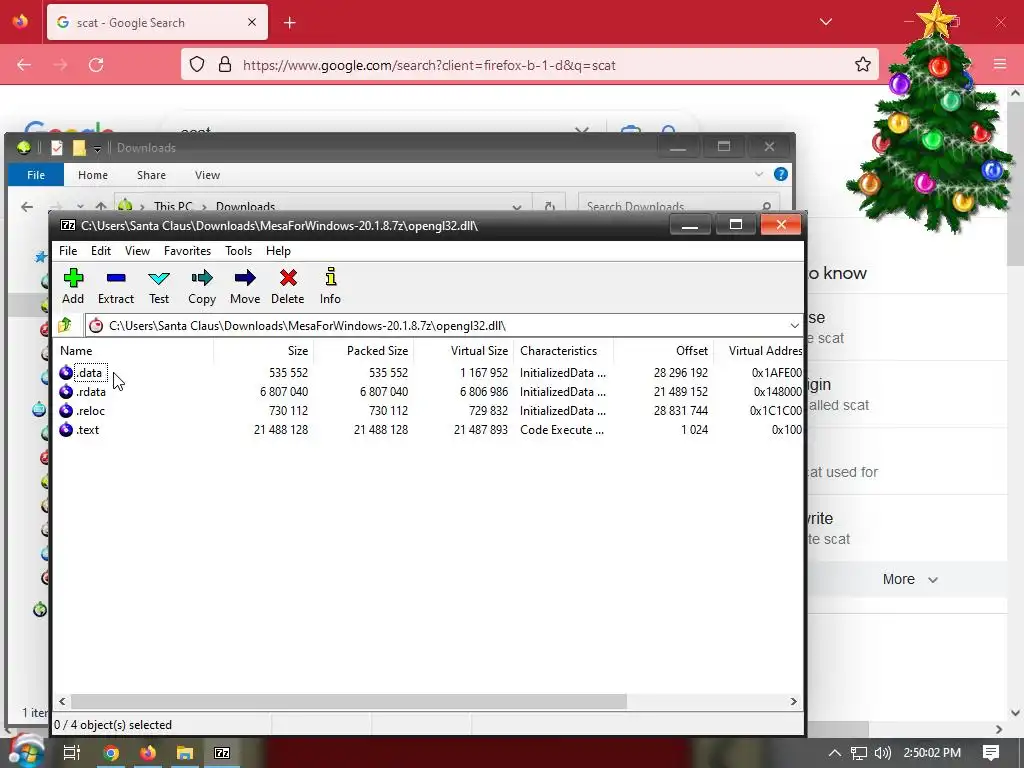
Task: Open Chrome from the taskbar
Action: point(111,753)
